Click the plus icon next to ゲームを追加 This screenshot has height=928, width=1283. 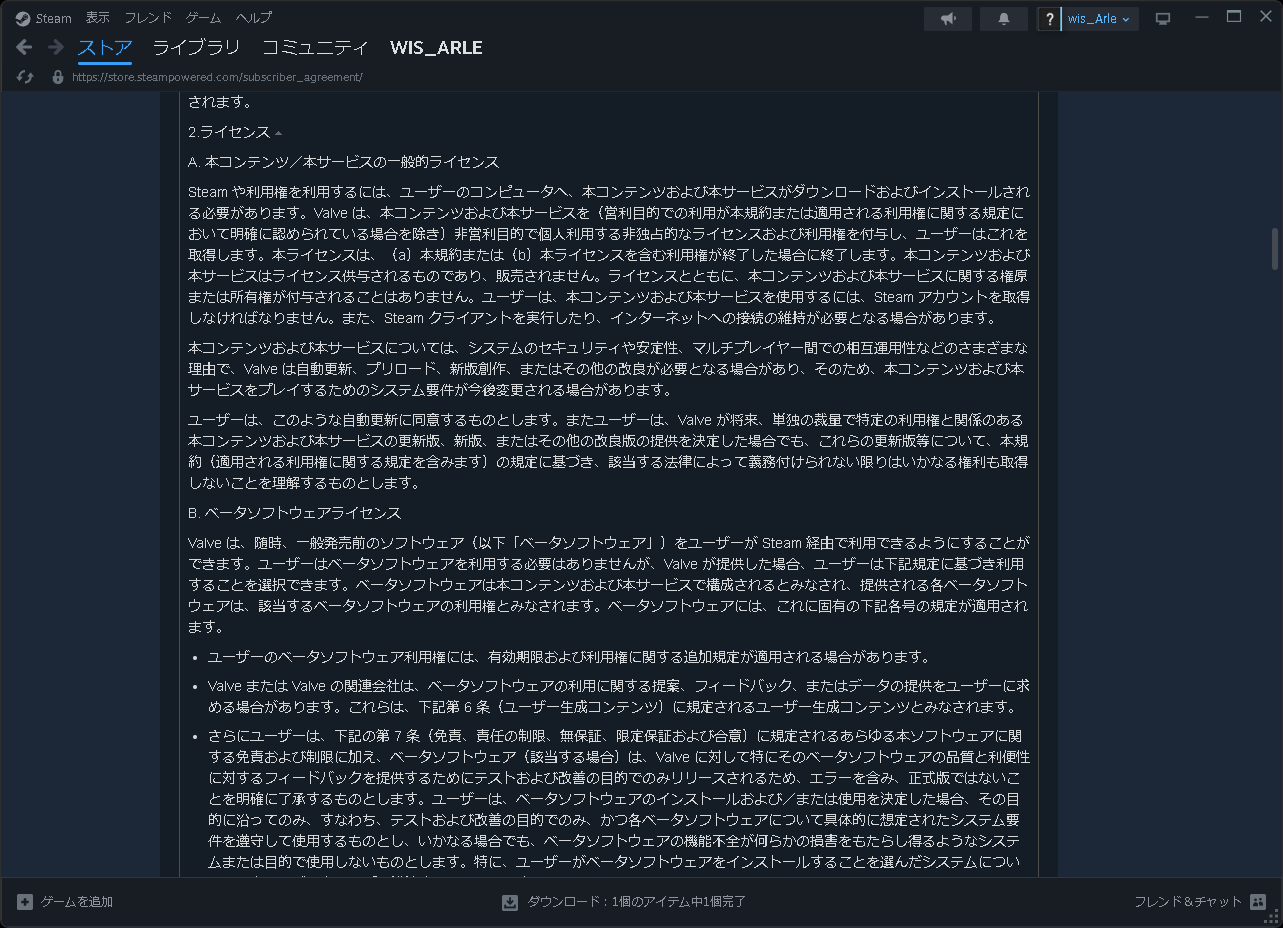coord(27,901)
